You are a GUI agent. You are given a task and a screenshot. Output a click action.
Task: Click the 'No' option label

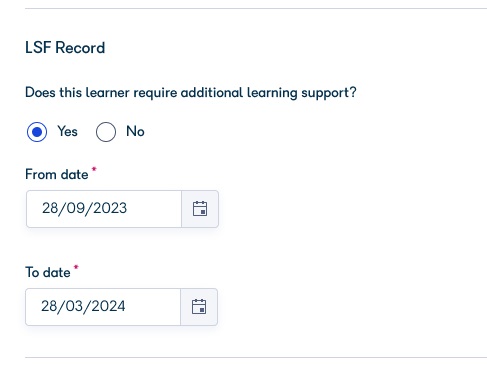tap(135, 131)
